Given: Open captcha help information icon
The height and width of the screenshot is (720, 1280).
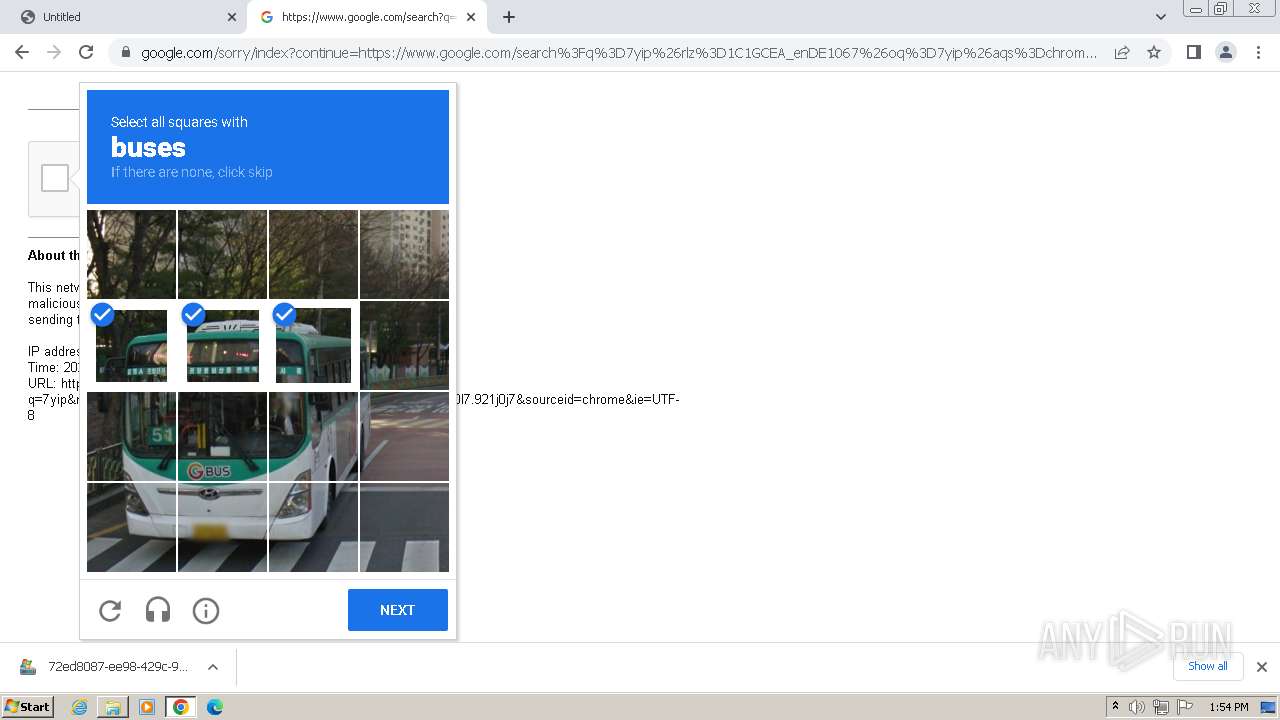Looking at the screenshot, I should (206, 610).
